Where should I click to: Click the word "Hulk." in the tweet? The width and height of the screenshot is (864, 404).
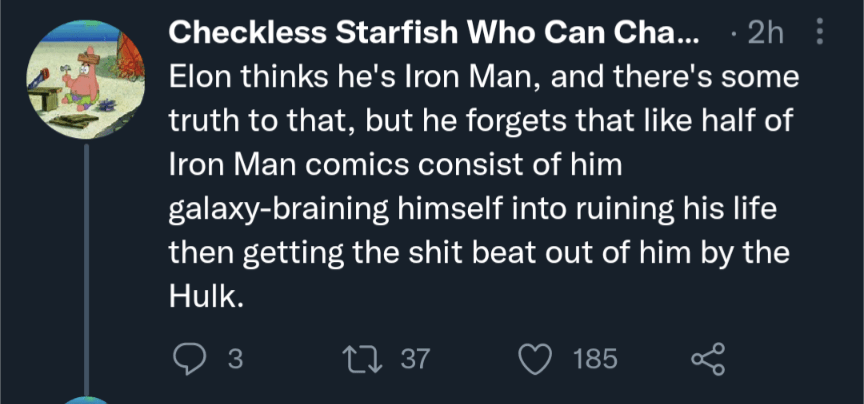(206, 297)
